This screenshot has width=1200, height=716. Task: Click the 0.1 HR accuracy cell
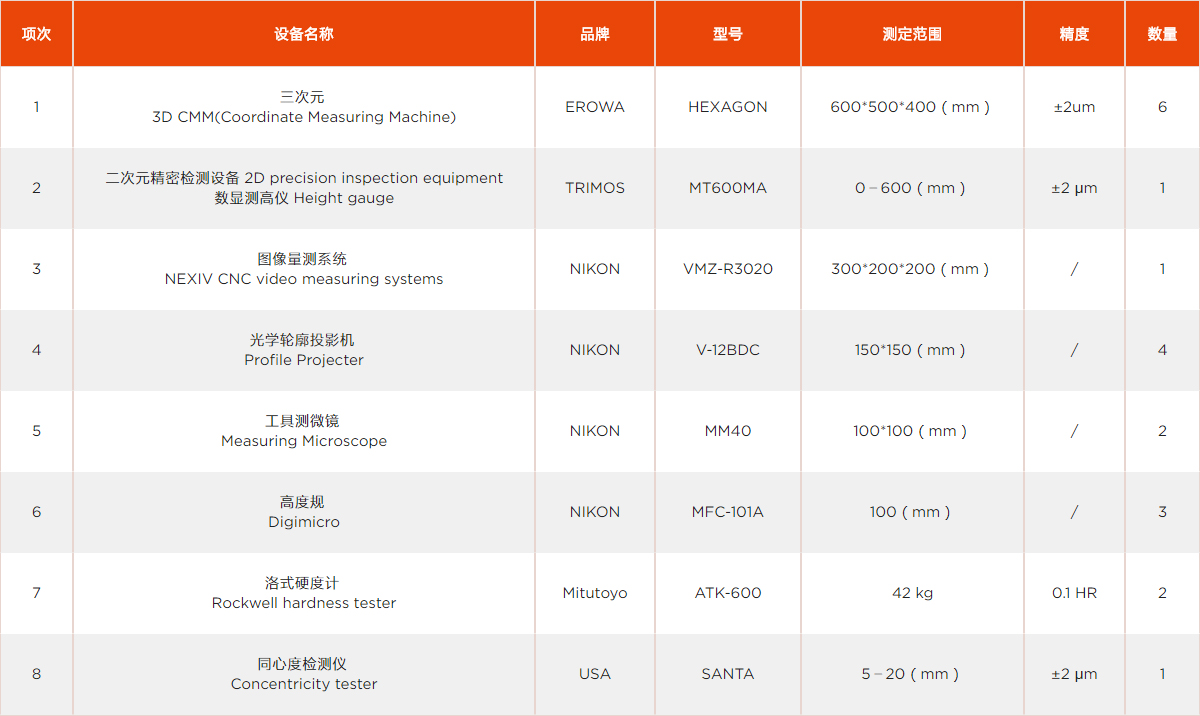point(1074,593)
